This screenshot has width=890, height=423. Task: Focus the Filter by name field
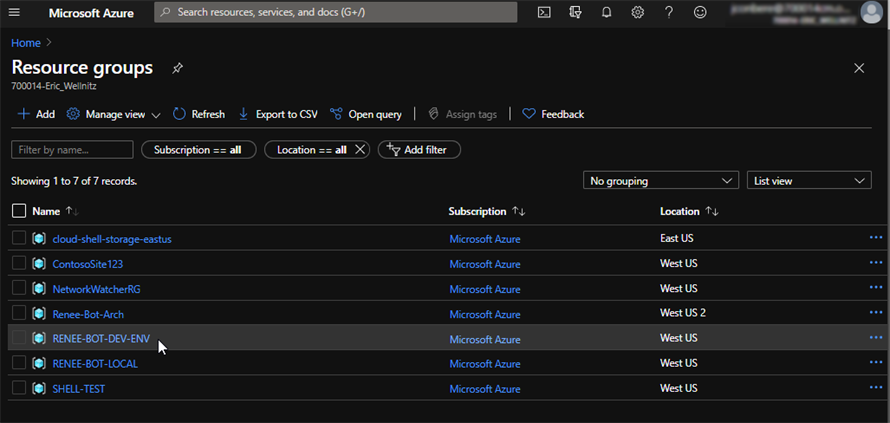pos(72,150)
